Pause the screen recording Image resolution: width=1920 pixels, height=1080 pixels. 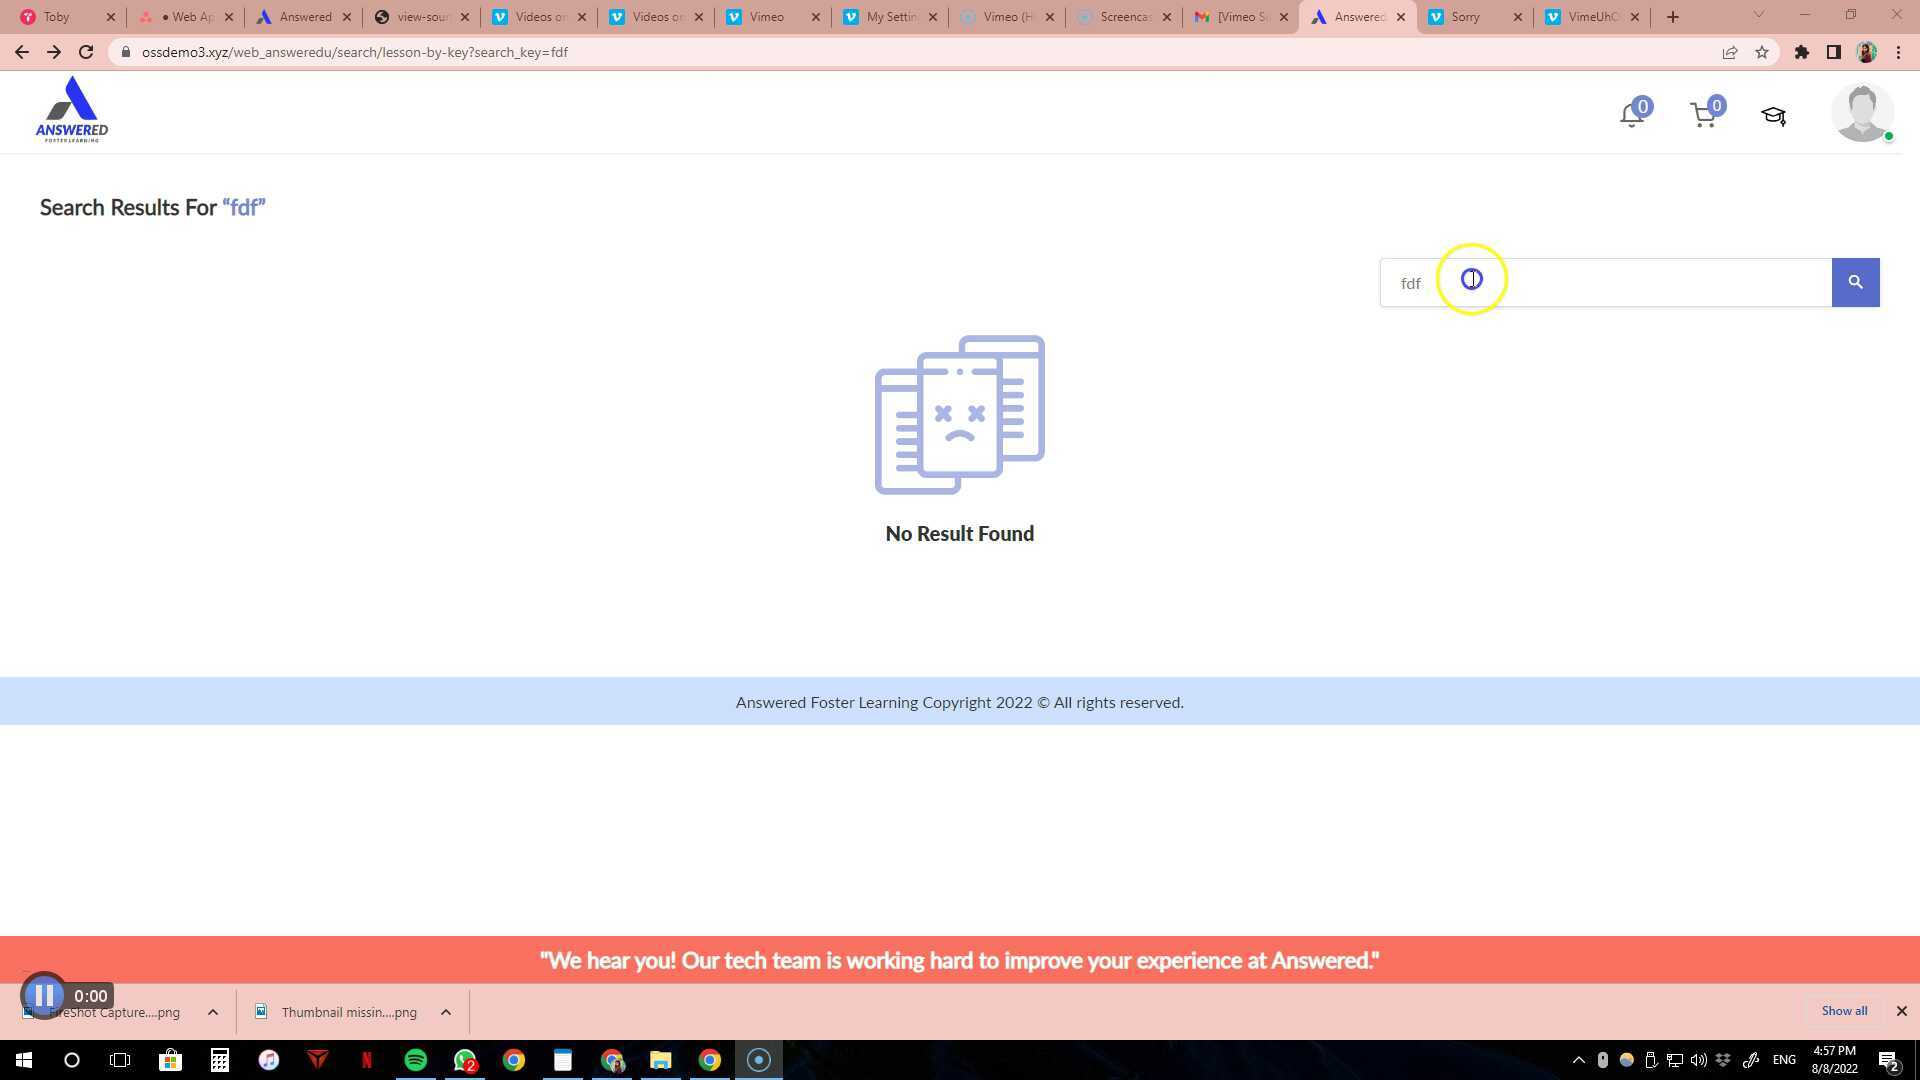click(44, 995)
